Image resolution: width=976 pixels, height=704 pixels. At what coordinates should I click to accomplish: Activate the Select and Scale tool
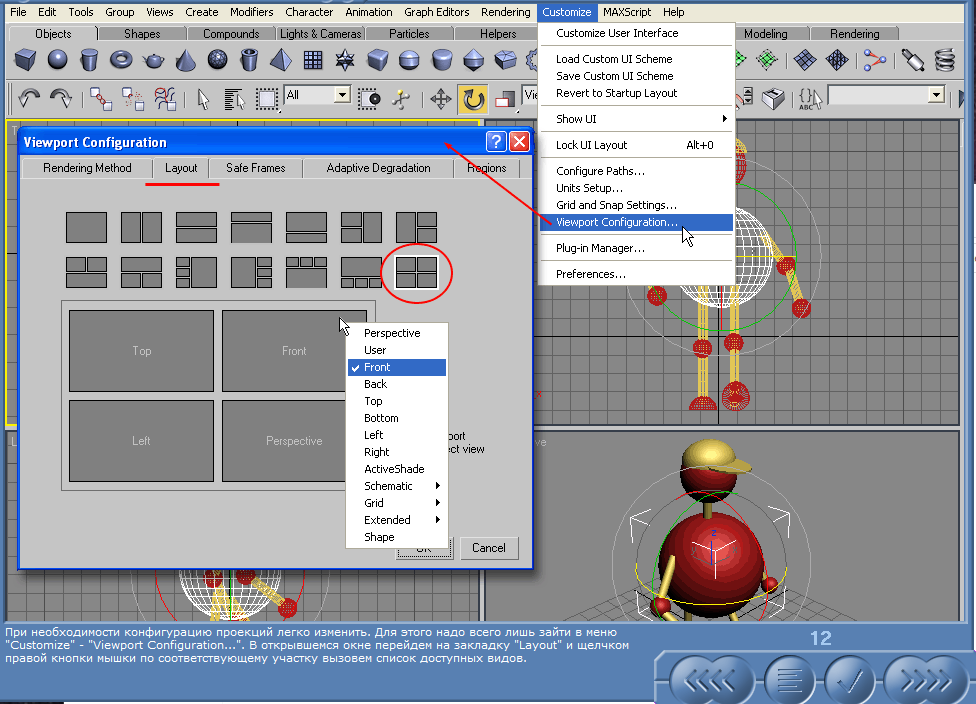(x=505, y=98)
